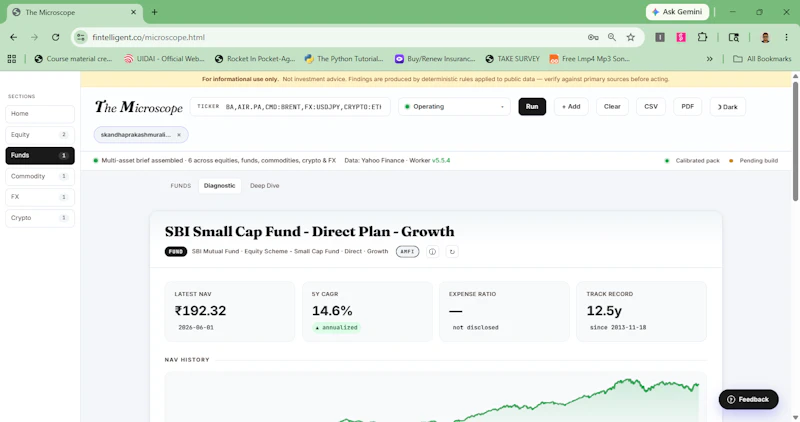This screenshot has width=800, height=422.
Task: Open the Operating mode dropdown
Action: tap(454, 107)
